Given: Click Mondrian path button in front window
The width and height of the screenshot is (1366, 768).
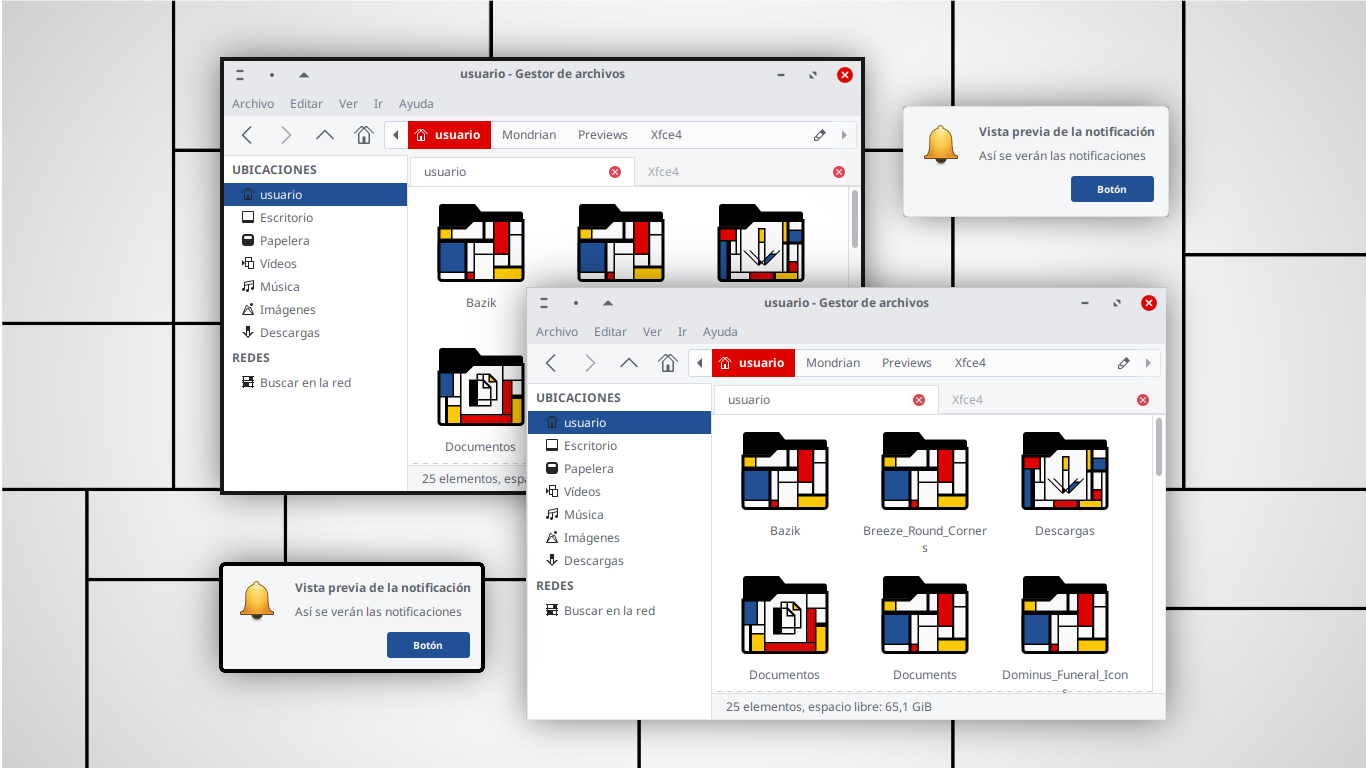Looking at the screenshot, I should tap(833, 363).
